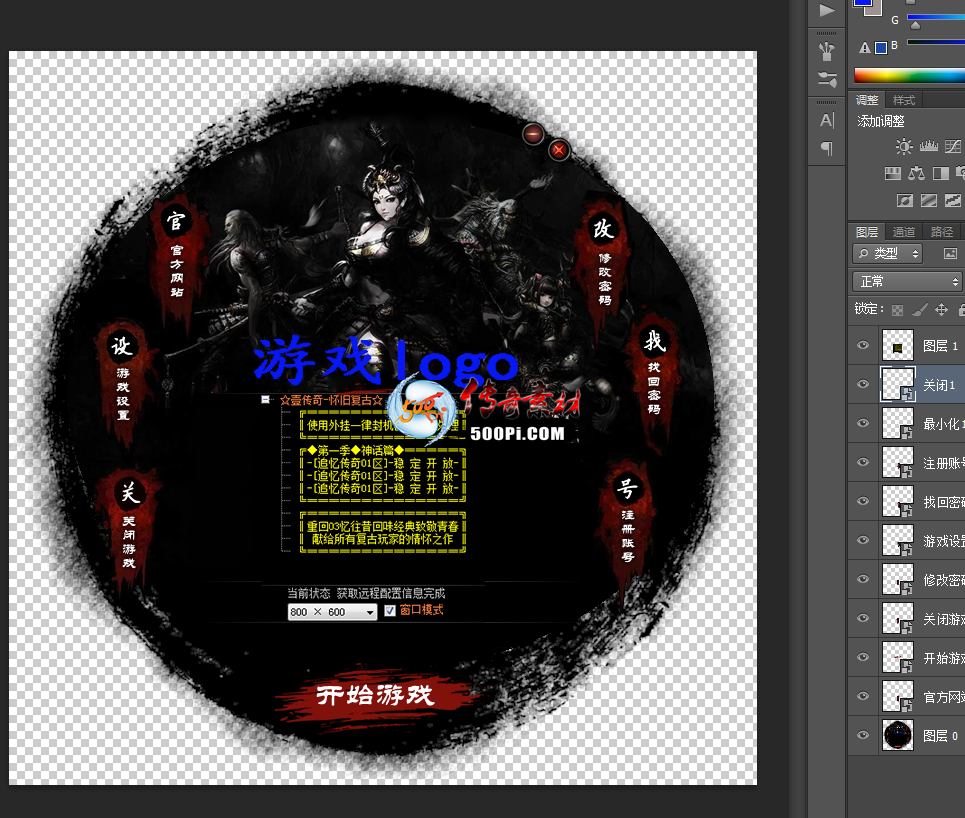Image resolution: width=965 pixels, height=818 pixels.
Task: Click the 开始游戏 button on the canvas
Action: 375,696
